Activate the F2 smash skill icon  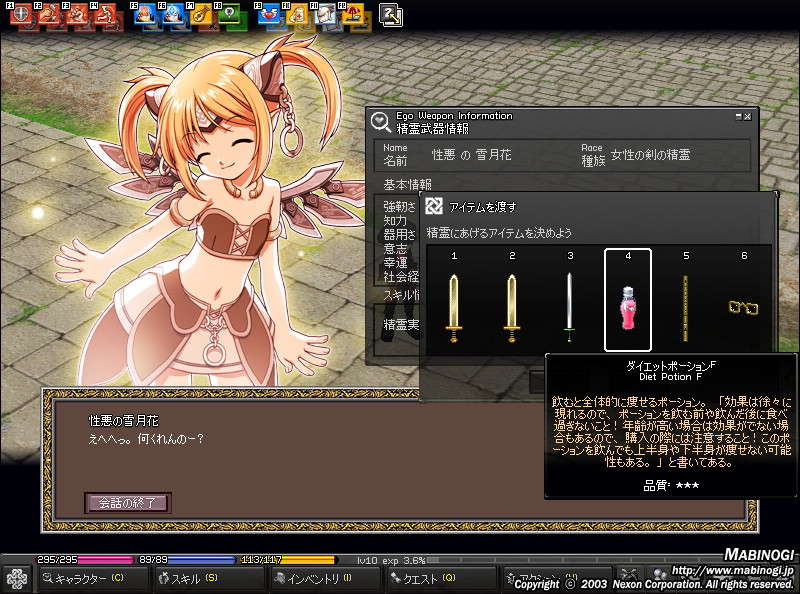(49, 14)
